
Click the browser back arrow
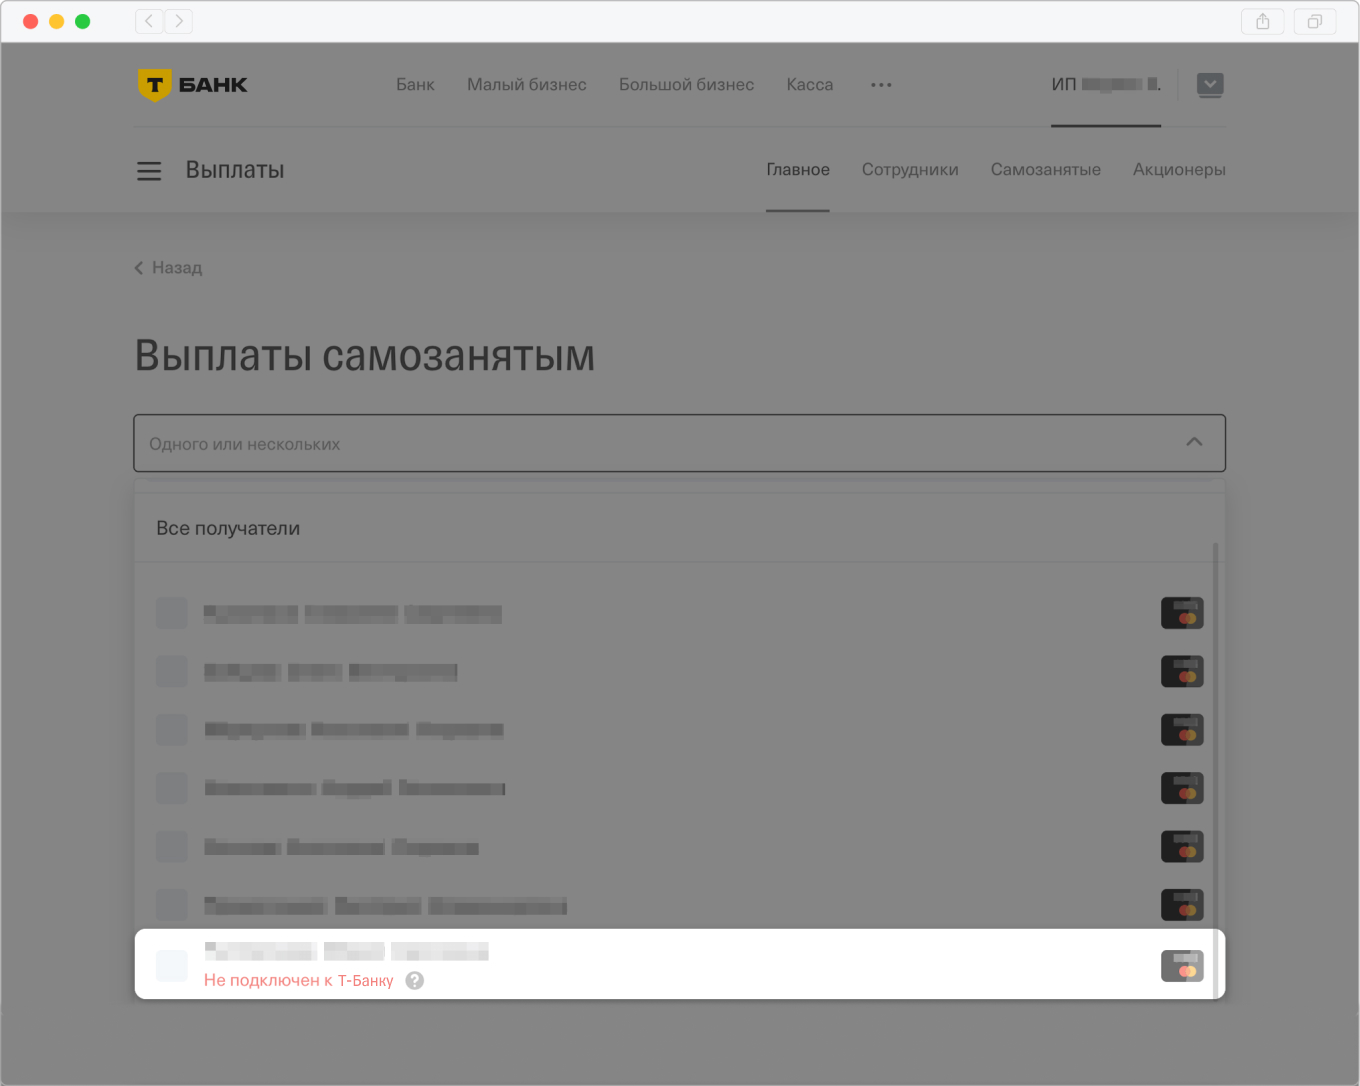[148, 21]
